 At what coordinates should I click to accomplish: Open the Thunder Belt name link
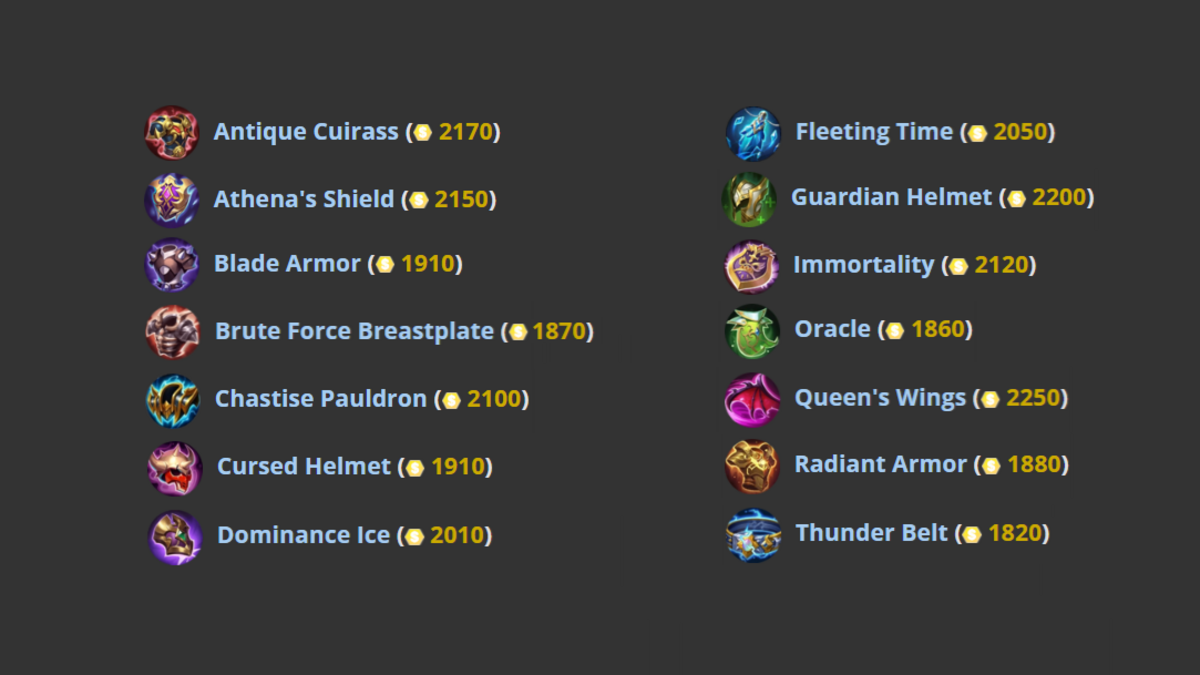(871, 533)
